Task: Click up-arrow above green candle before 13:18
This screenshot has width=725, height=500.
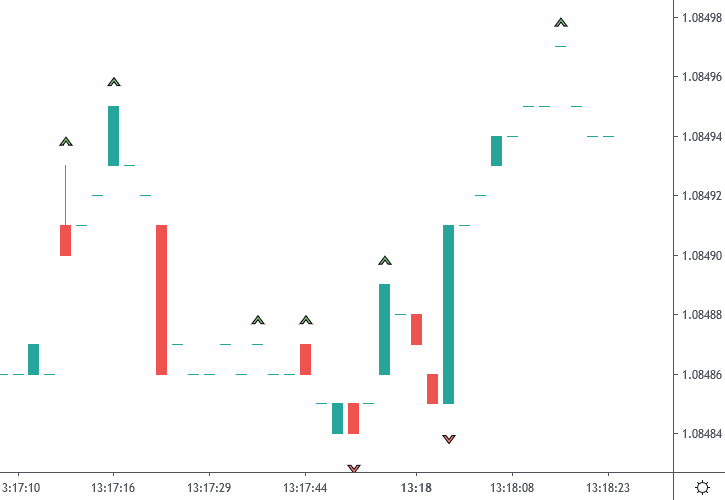Action: pos(385,260)
